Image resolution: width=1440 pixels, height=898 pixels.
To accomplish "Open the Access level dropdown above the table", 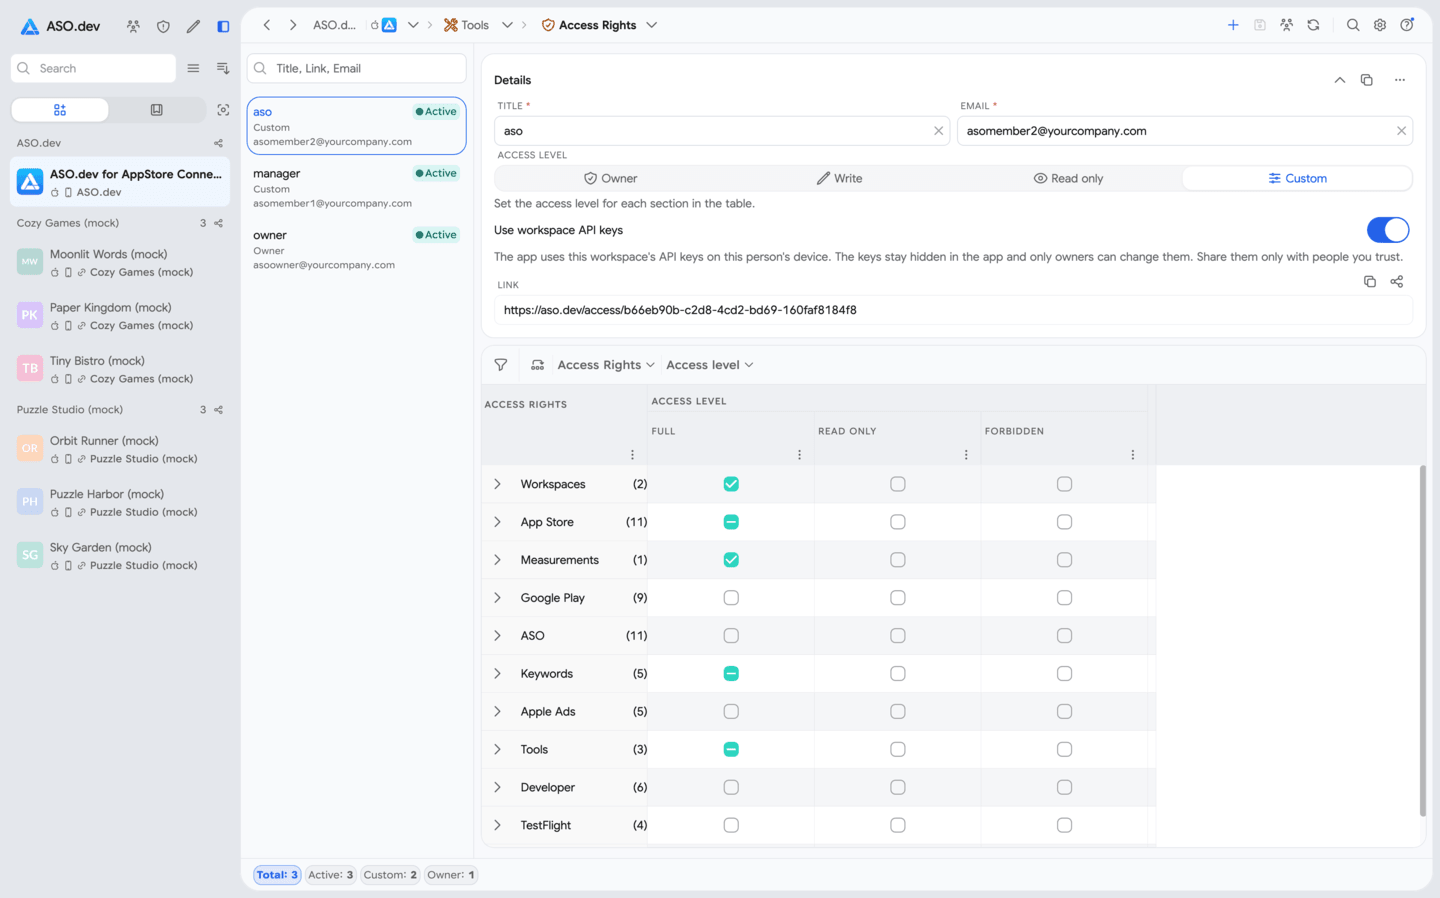I will pyautogui.click(x=710, y=365).
